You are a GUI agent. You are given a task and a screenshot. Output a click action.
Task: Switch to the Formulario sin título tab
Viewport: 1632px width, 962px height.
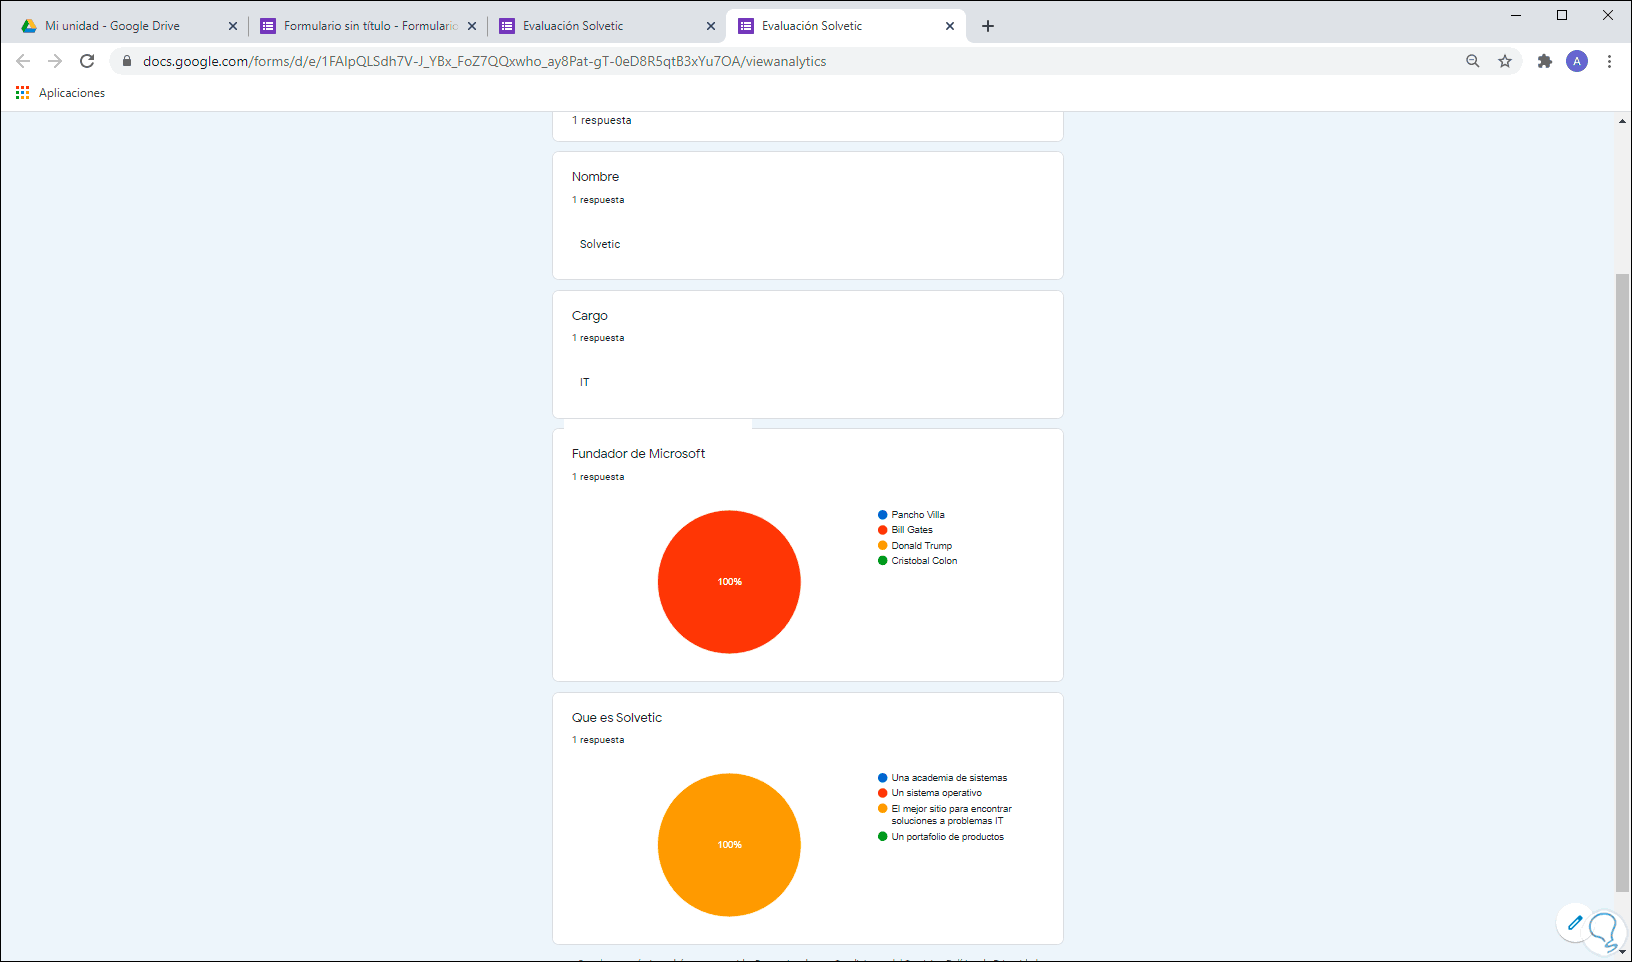(x=366, y=26)
